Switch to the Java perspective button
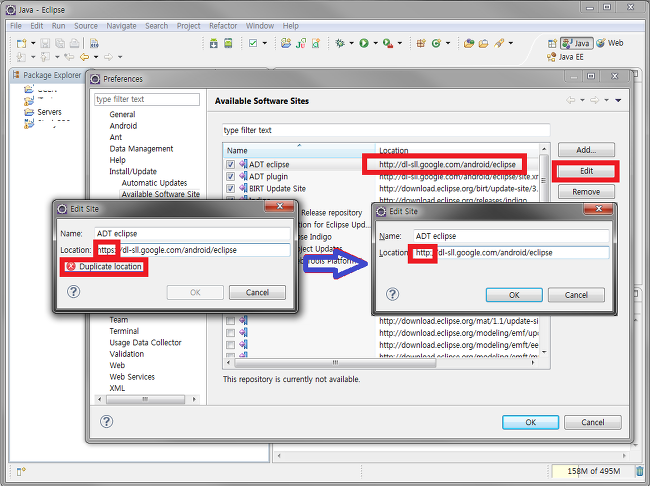The image size is (650, 486). (576, 43)
